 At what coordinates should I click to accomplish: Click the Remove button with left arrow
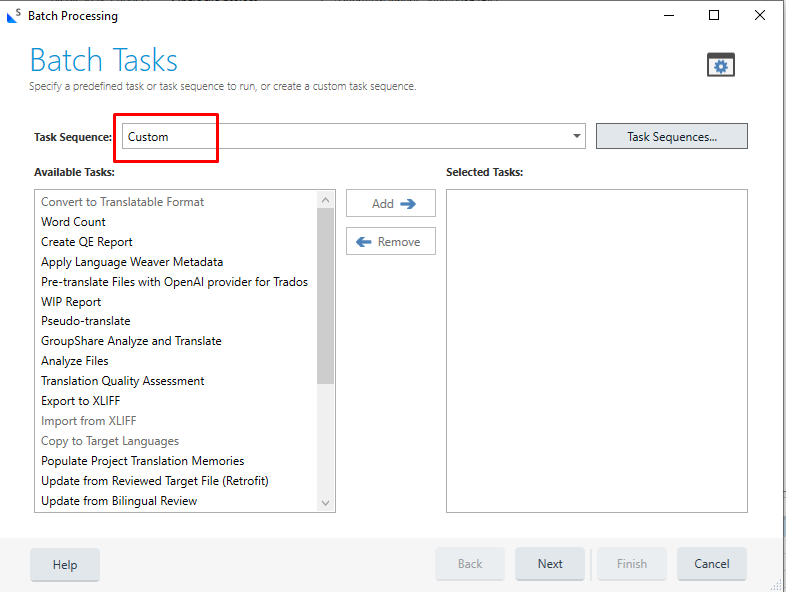(x=391, y=242)
